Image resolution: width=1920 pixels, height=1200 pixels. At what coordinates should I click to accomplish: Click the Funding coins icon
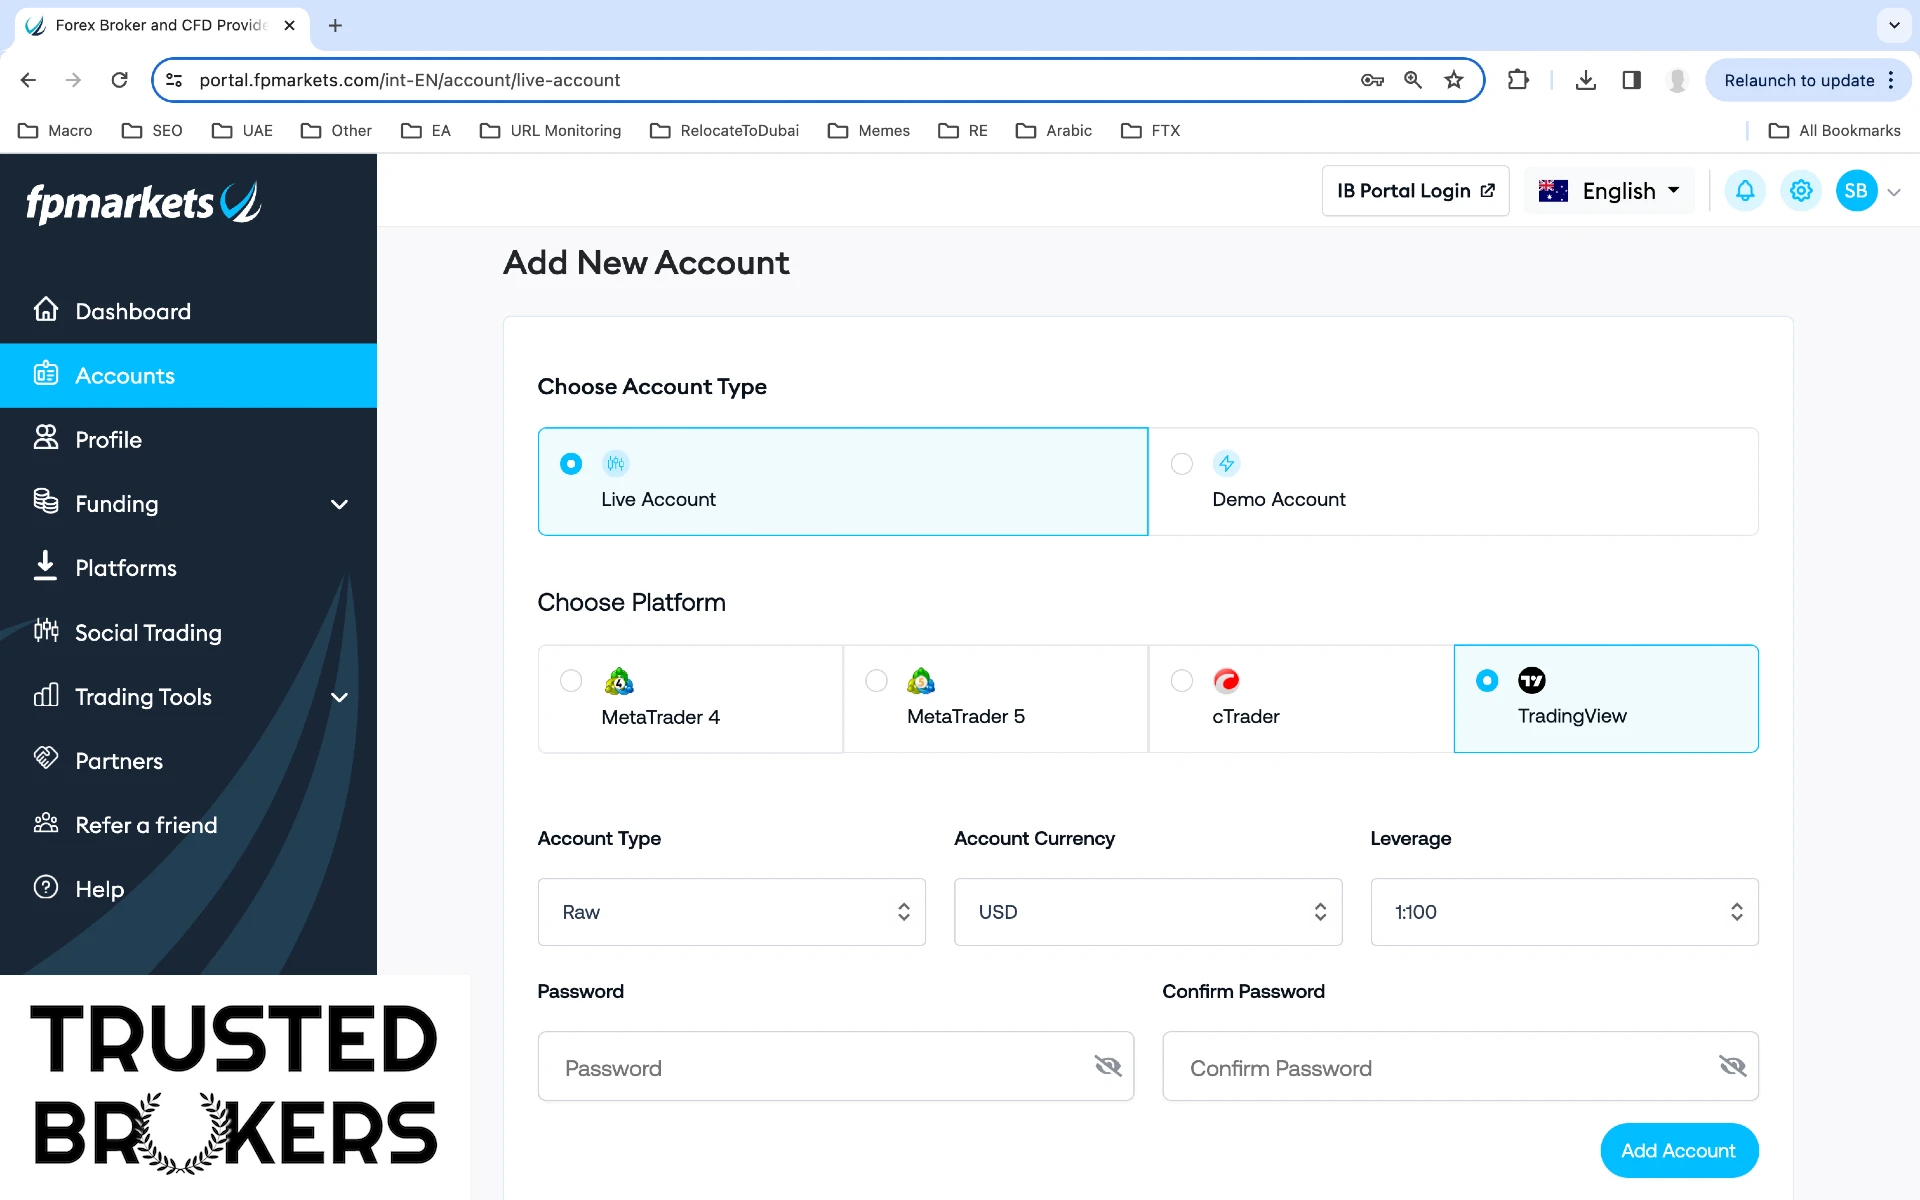[x=46, y=501]
